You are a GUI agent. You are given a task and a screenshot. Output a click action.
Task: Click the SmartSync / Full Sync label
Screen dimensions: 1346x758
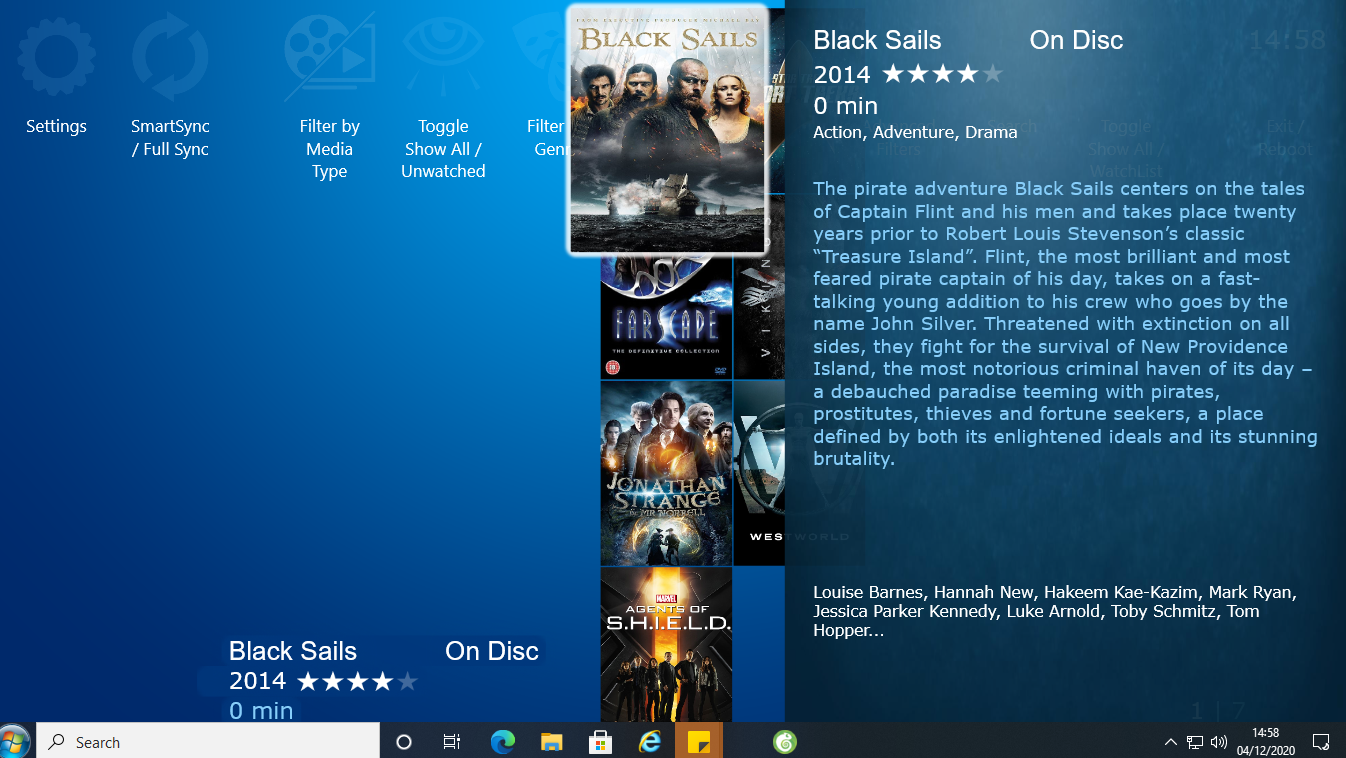(x=170, y=138)
